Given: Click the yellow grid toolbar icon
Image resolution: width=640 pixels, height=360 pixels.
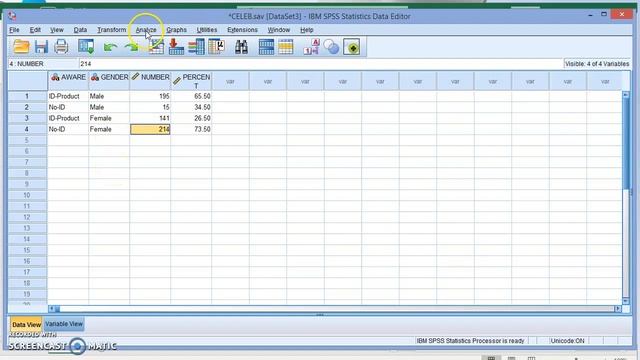Looking at the screenshot, I should [286, 47].
